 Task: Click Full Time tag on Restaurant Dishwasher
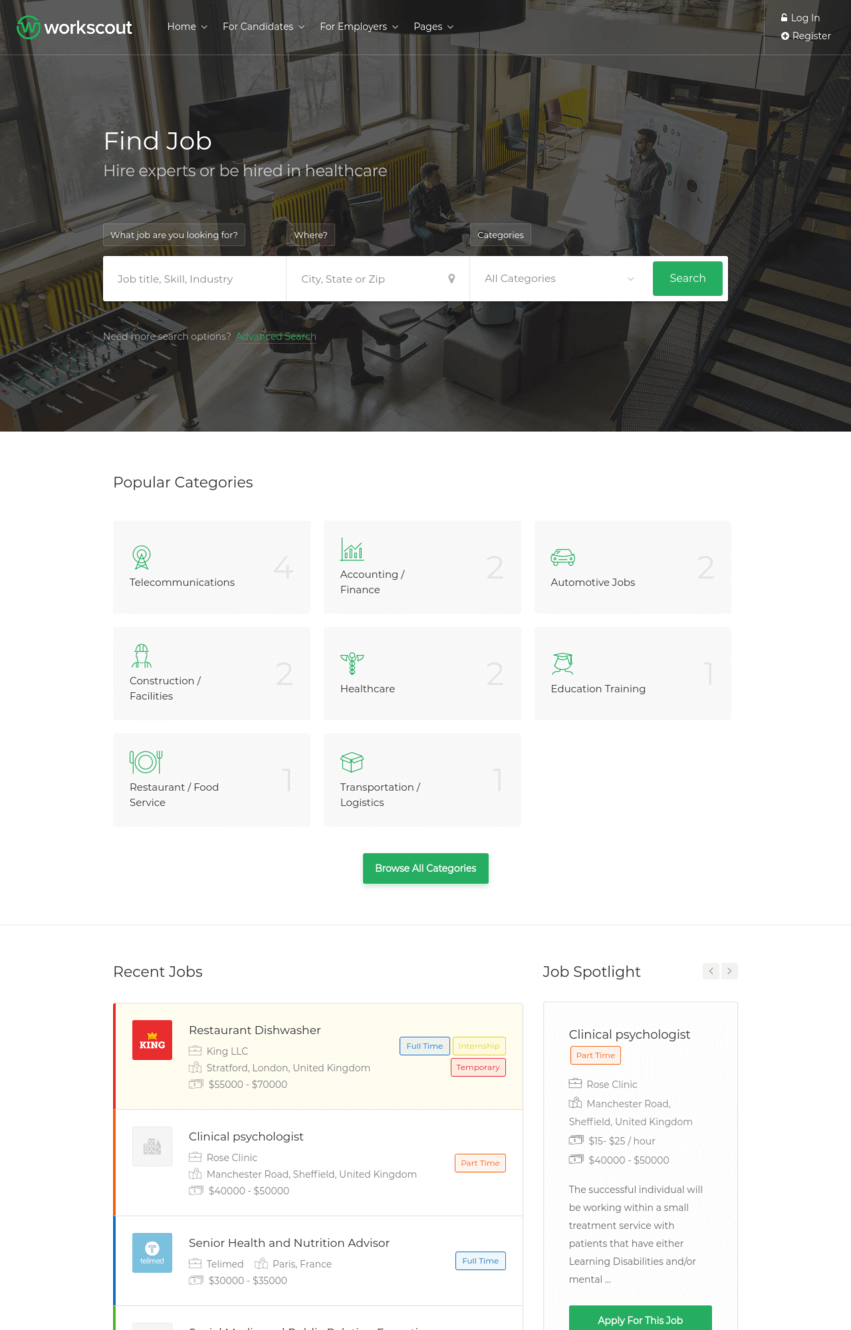click(x=424, y=1046)
